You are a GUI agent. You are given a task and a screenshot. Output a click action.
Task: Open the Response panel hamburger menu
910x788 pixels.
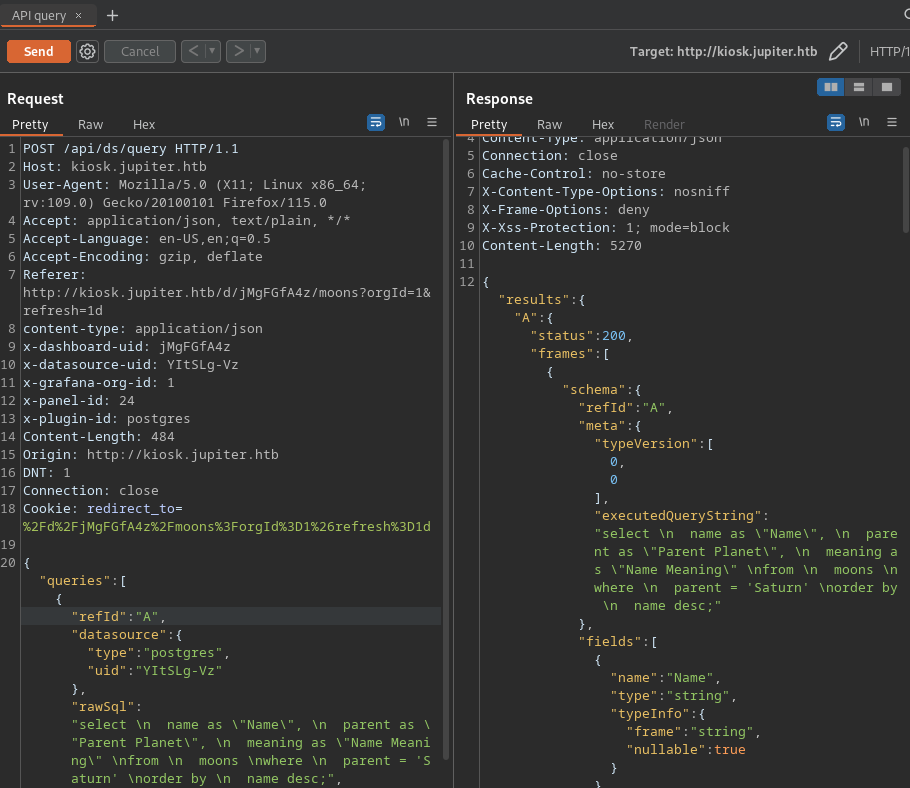coord(892,122)
